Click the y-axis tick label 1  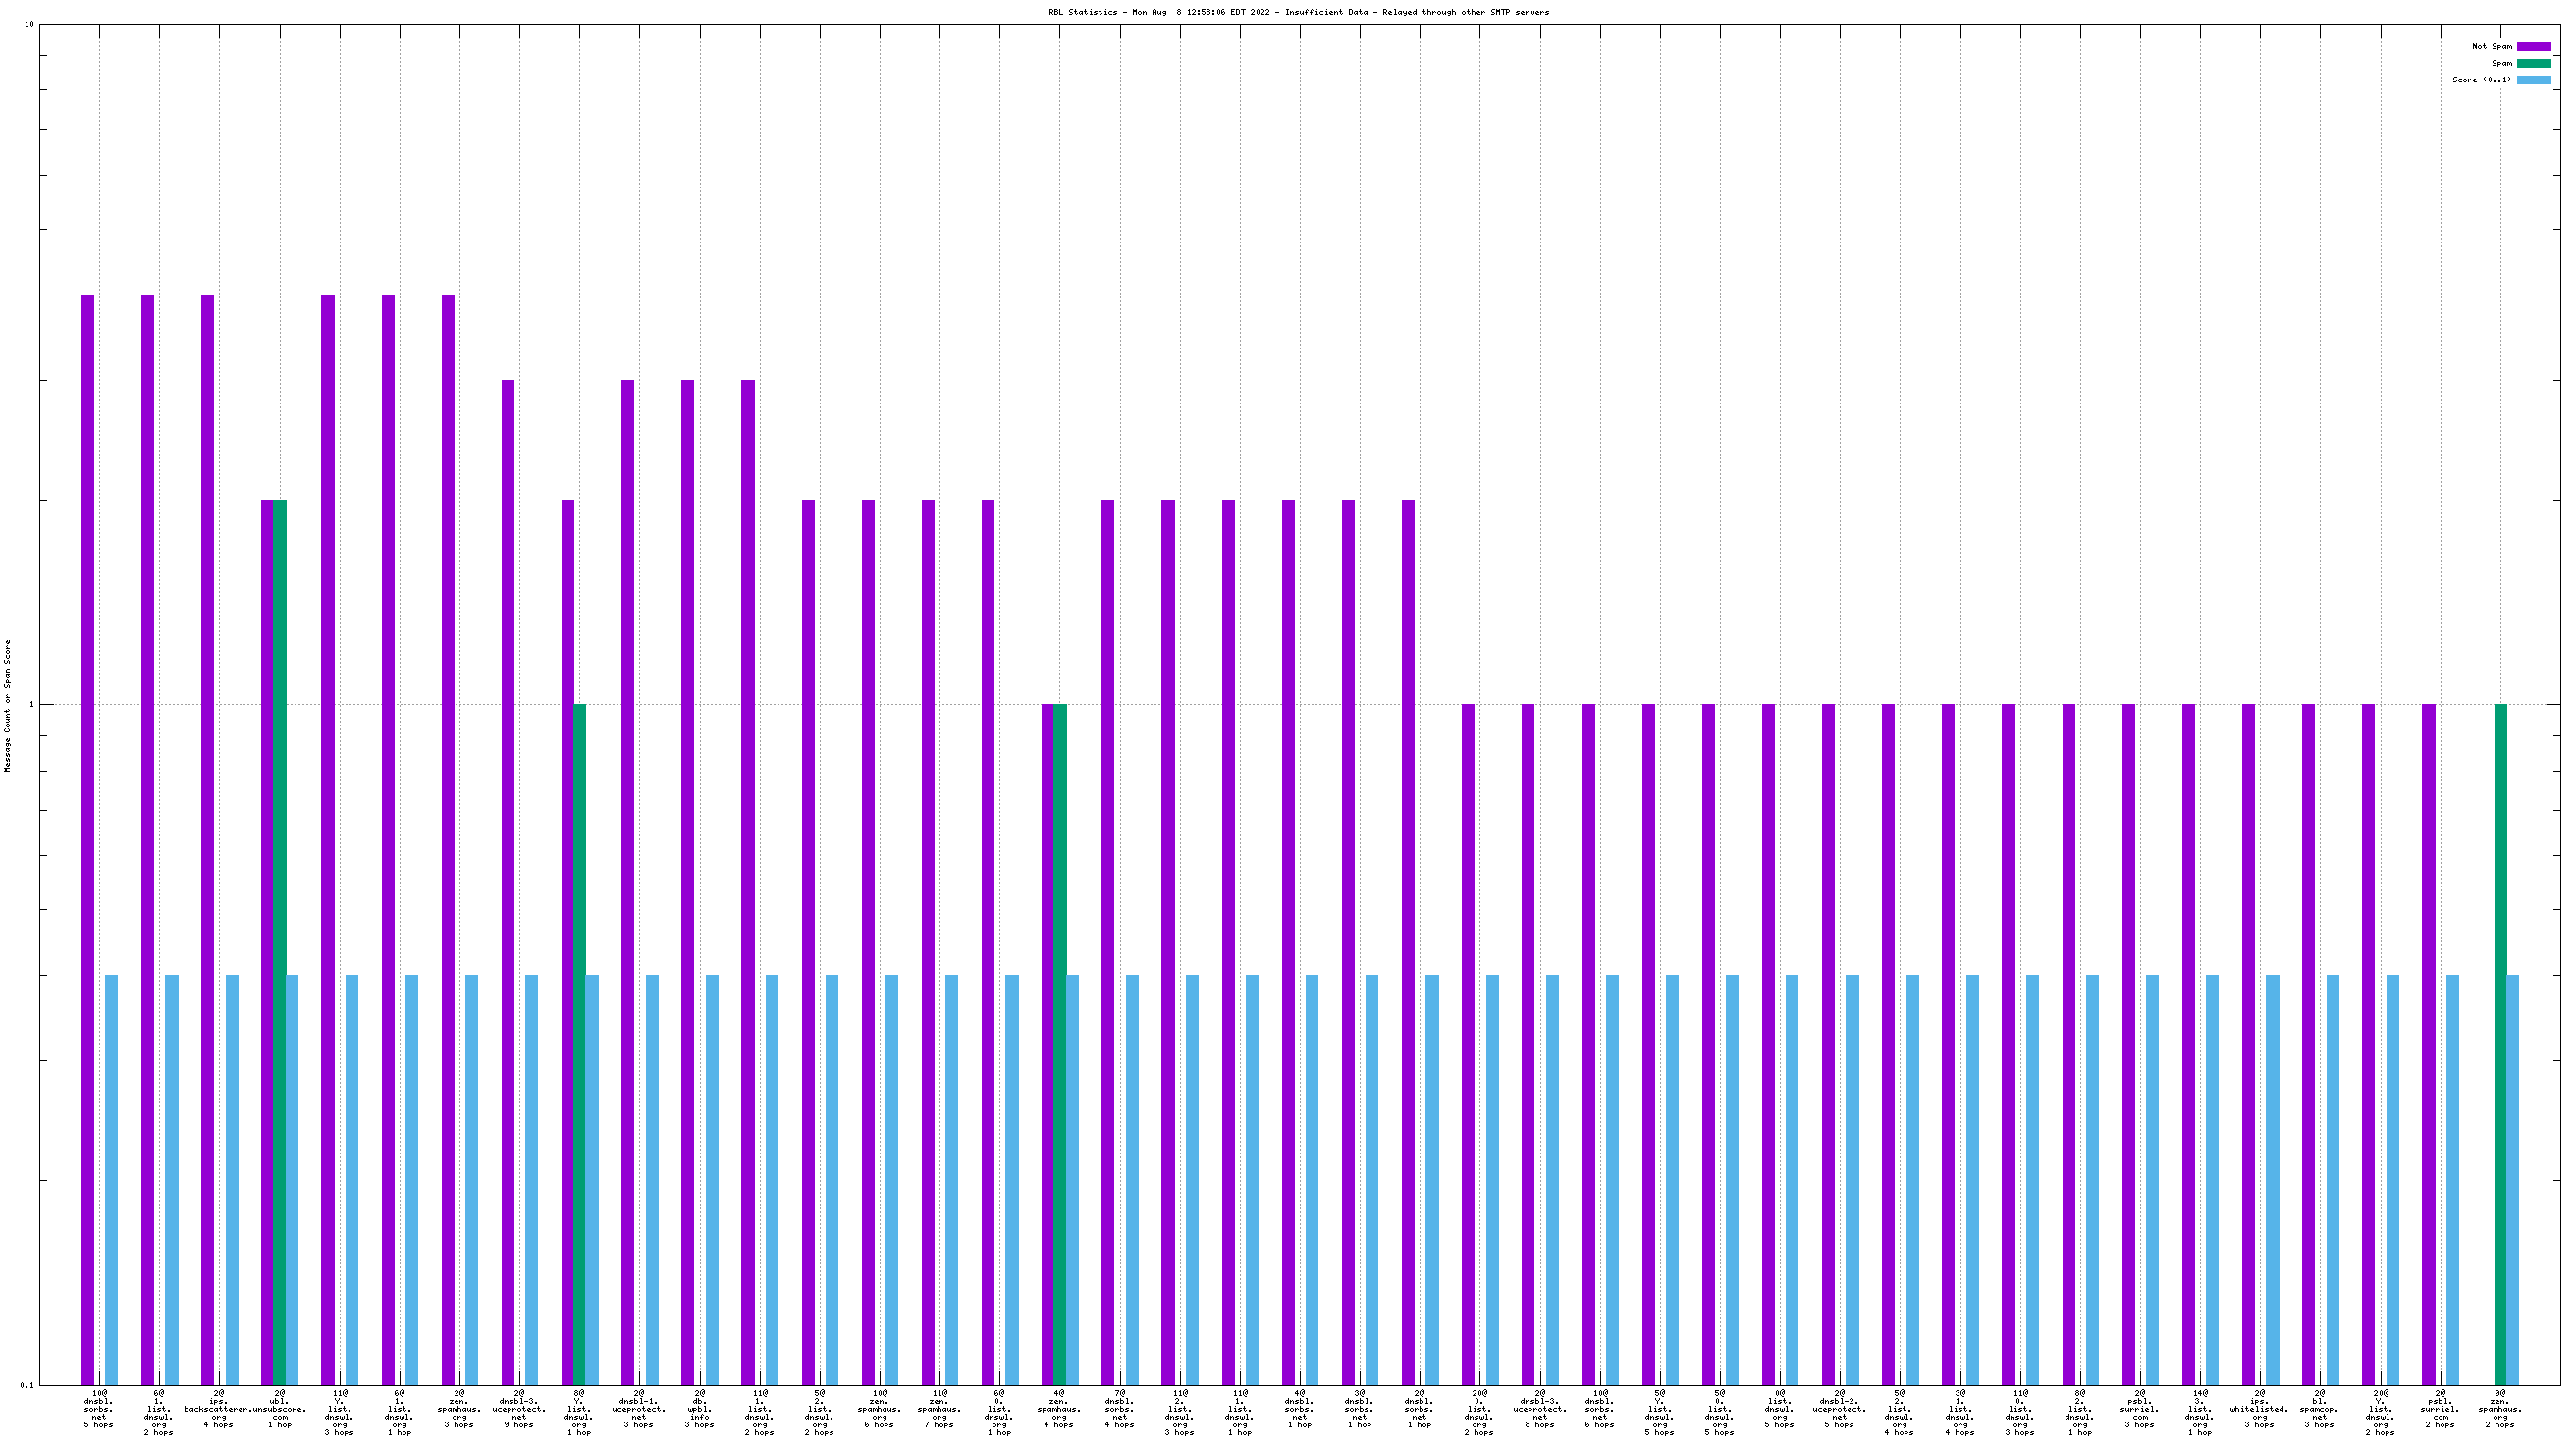[x=31, y=704]
